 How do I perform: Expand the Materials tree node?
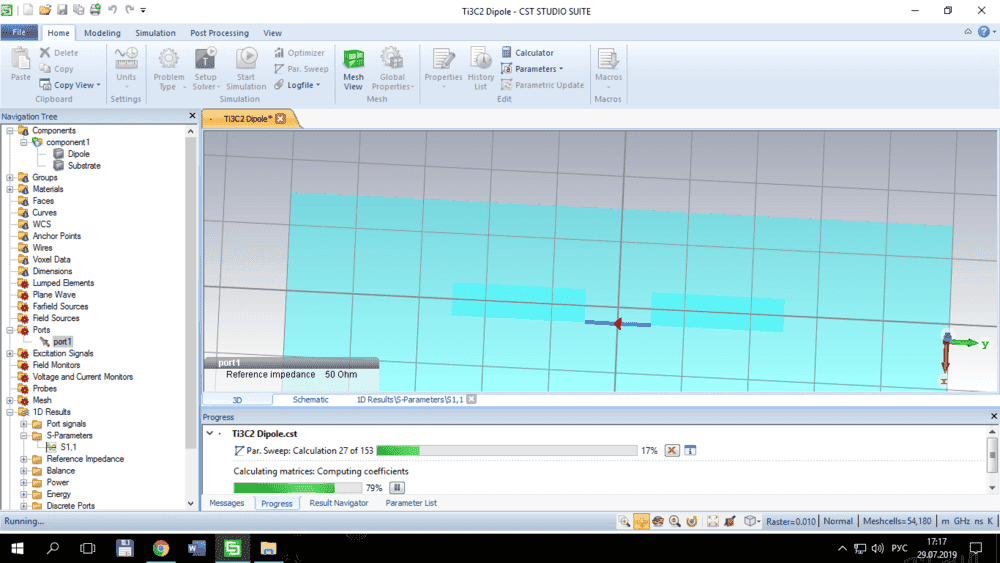pos(10,189)
